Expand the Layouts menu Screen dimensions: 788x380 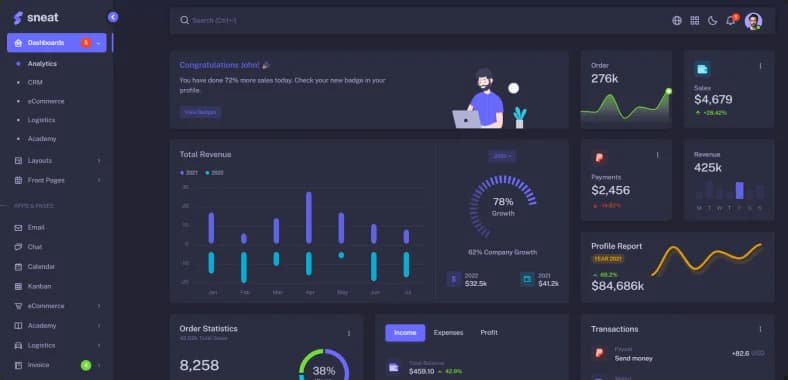coord(57,161)
